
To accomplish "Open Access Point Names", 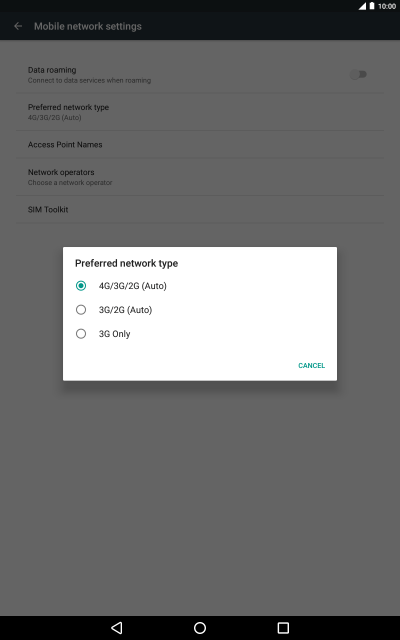I will pos(200,144).
